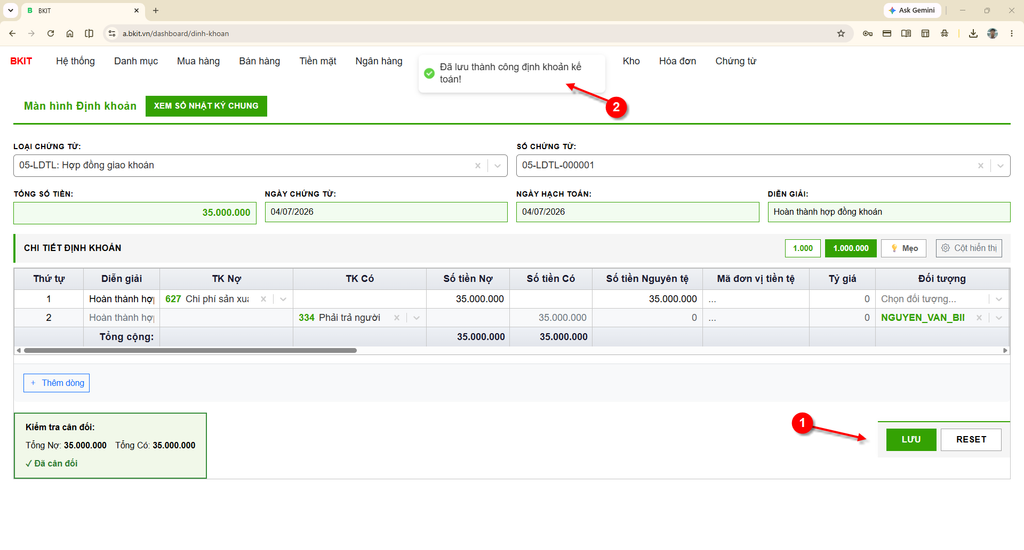Viewport: 1024px width, 550px height.
Task: Open the Danh mục menu
Action: pos(136,61)
